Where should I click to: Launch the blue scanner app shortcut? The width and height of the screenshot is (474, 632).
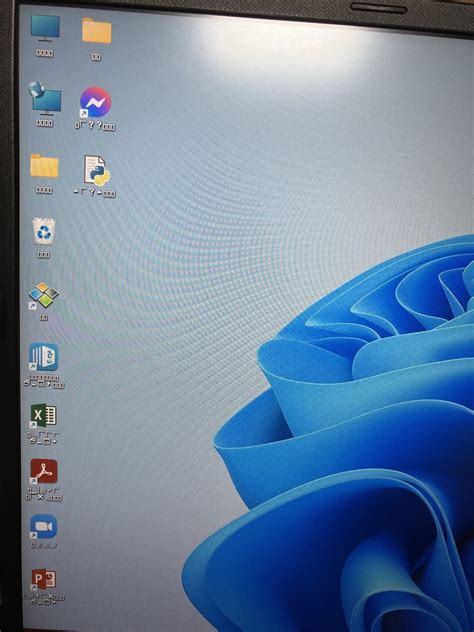44,357
